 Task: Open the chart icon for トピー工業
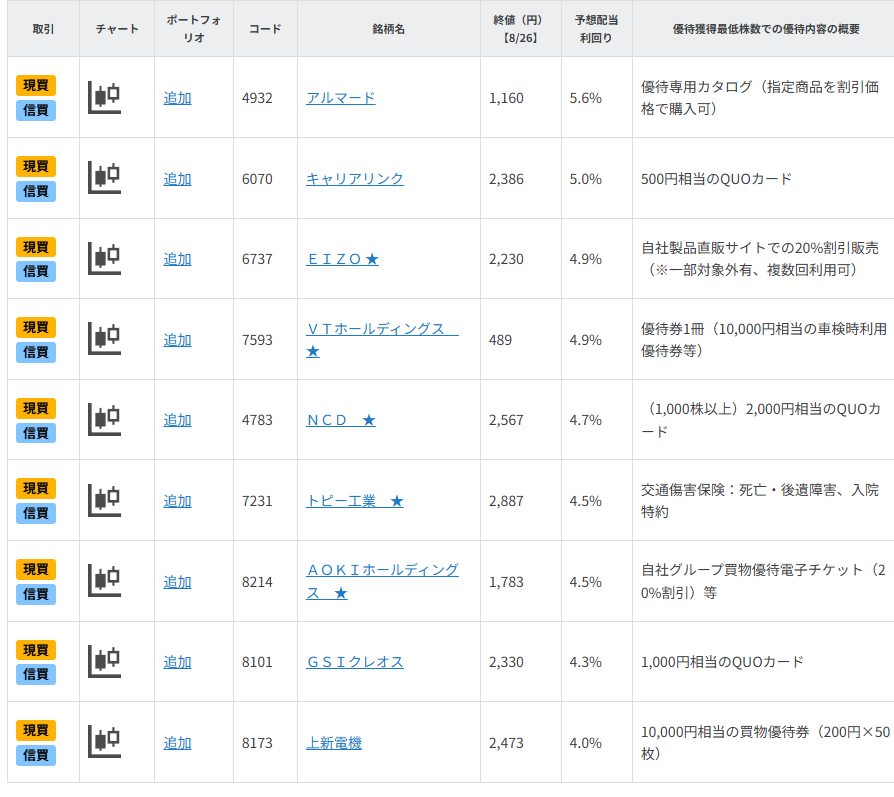(104, 500)
